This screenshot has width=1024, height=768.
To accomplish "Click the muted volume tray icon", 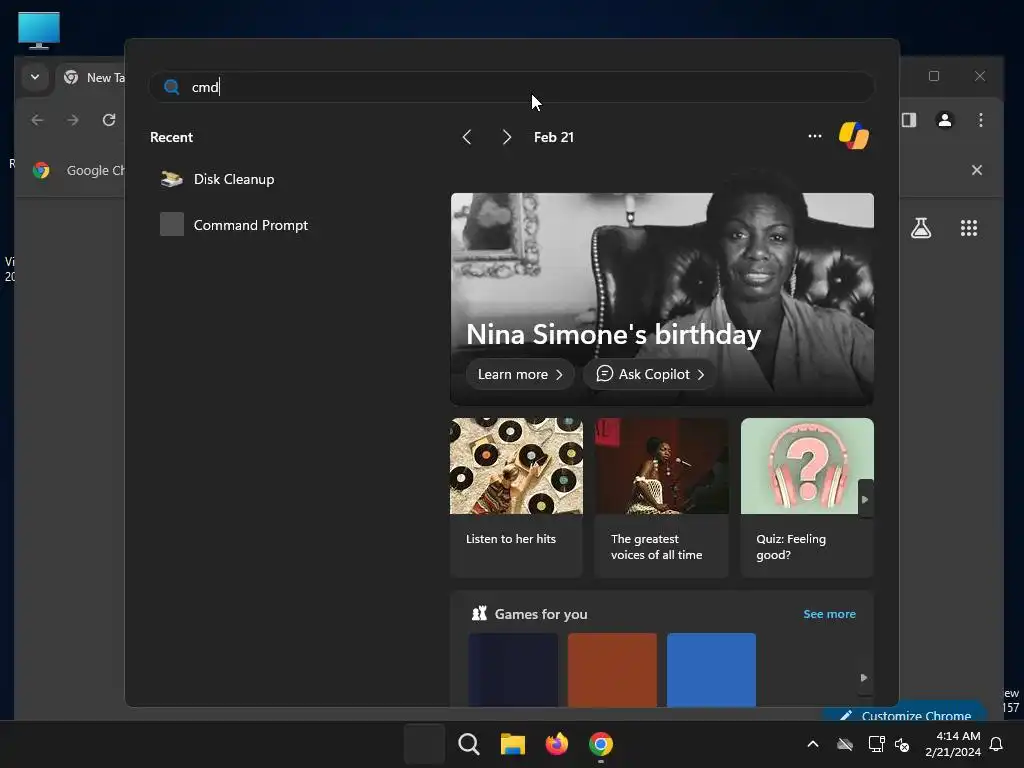I will coord(902,744).
